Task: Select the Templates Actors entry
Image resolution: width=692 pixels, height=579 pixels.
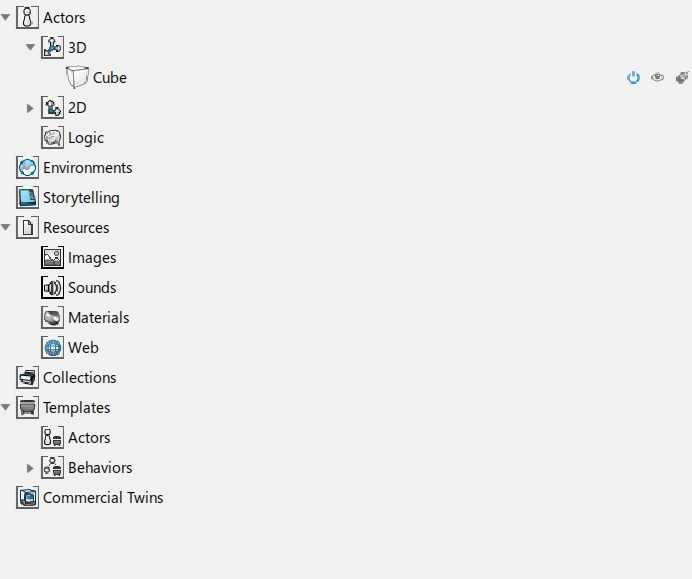Action: (x=89, y=438)
